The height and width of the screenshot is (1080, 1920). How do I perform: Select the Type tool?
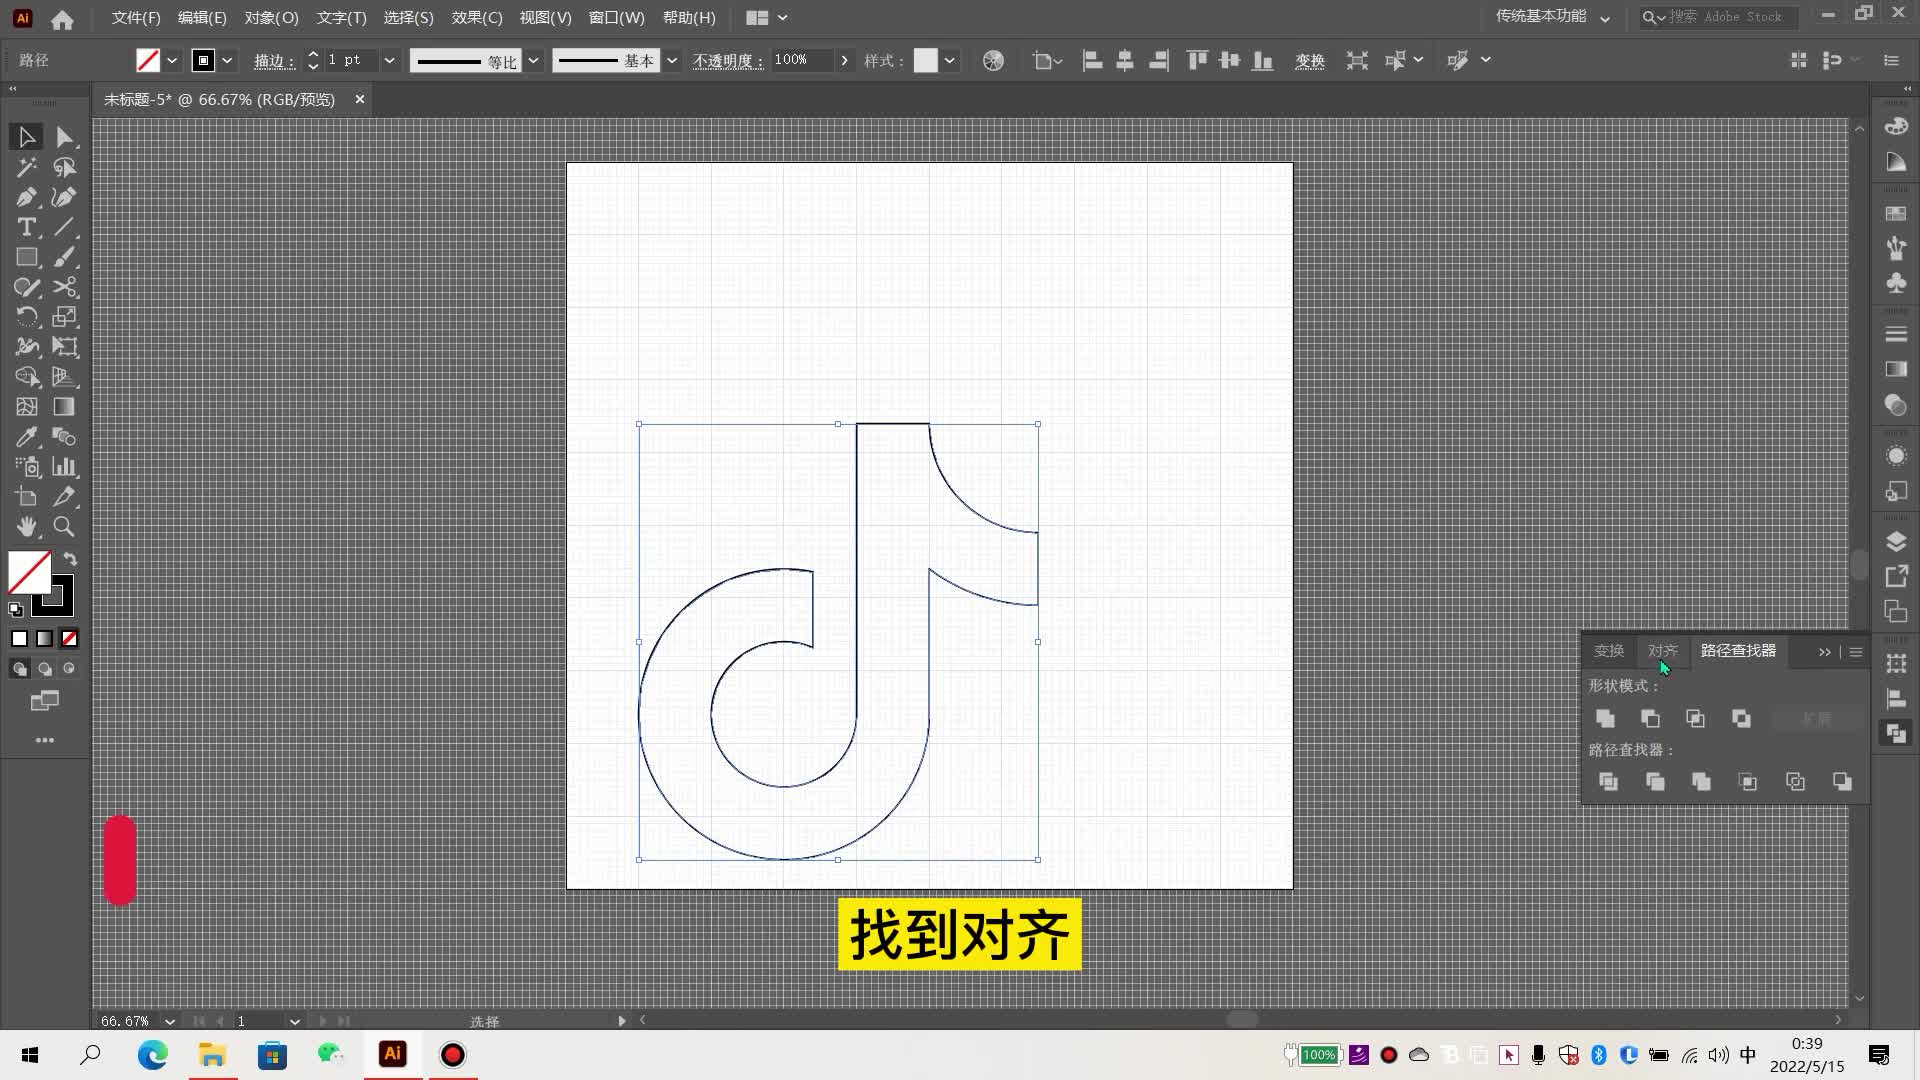pyautogui.click(x=26, y=227)
